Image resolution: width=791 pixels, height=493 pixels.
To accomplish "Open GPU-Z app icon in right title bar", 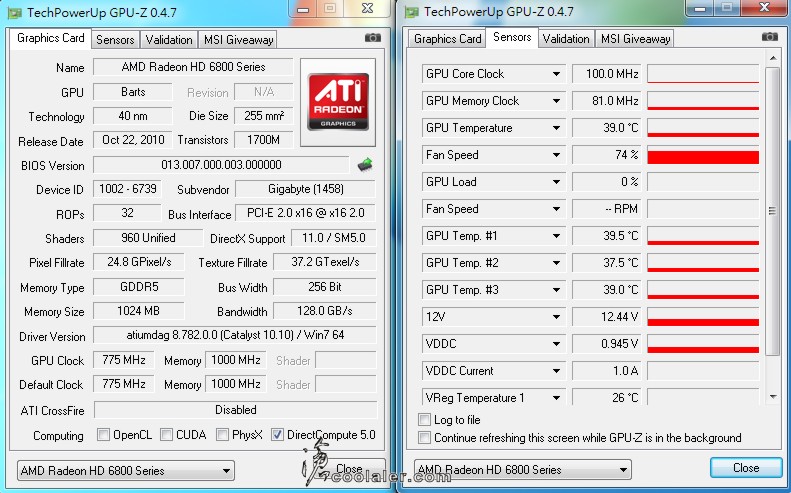I will click(412, 12).
